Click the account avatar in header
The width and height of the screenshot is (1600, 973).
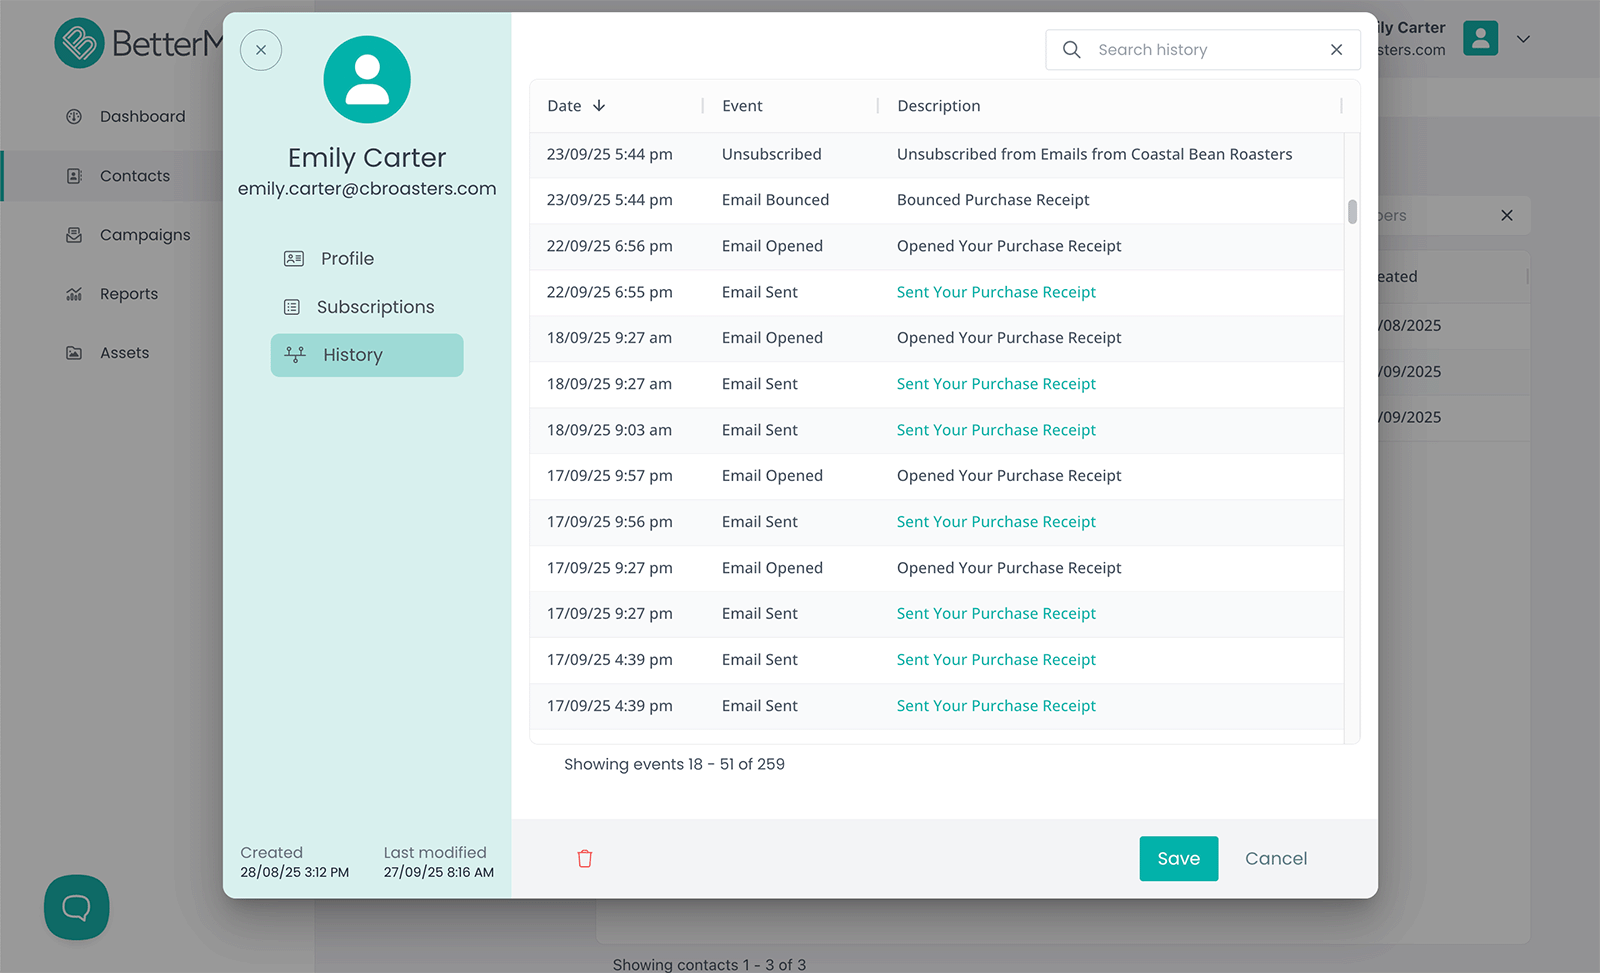click(1480, 39)
